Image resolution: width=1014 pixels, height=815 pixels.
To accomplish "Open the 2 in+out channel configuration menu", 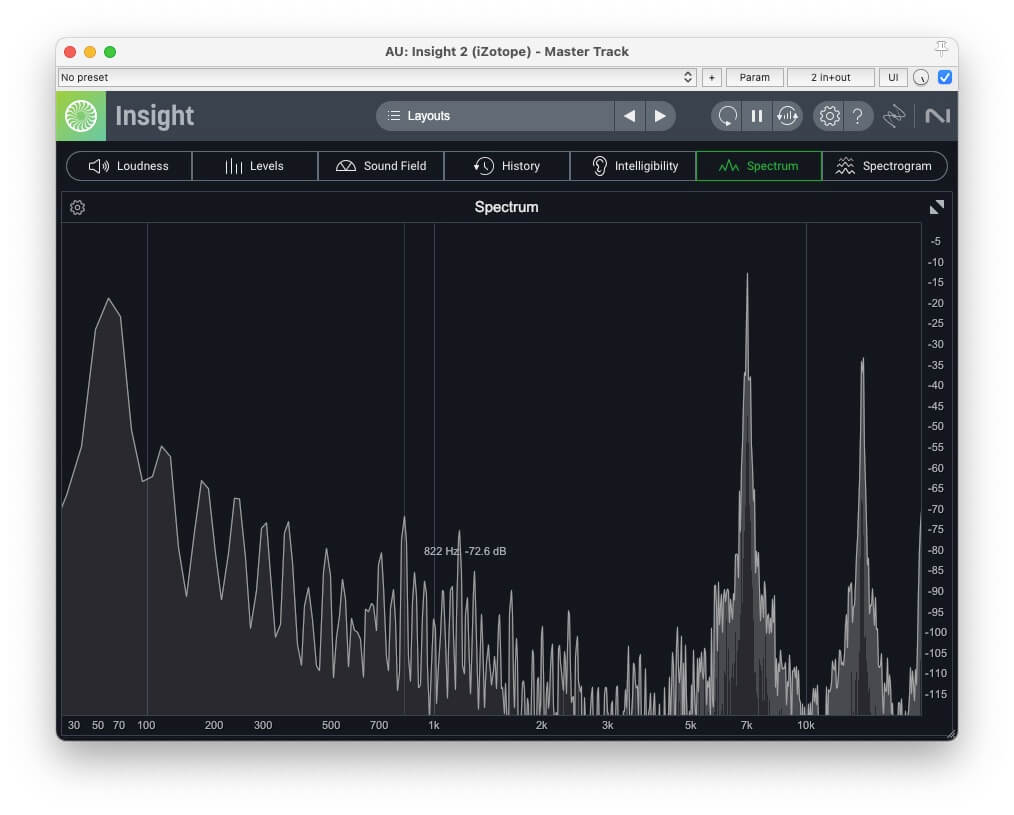I will [830, 77].
